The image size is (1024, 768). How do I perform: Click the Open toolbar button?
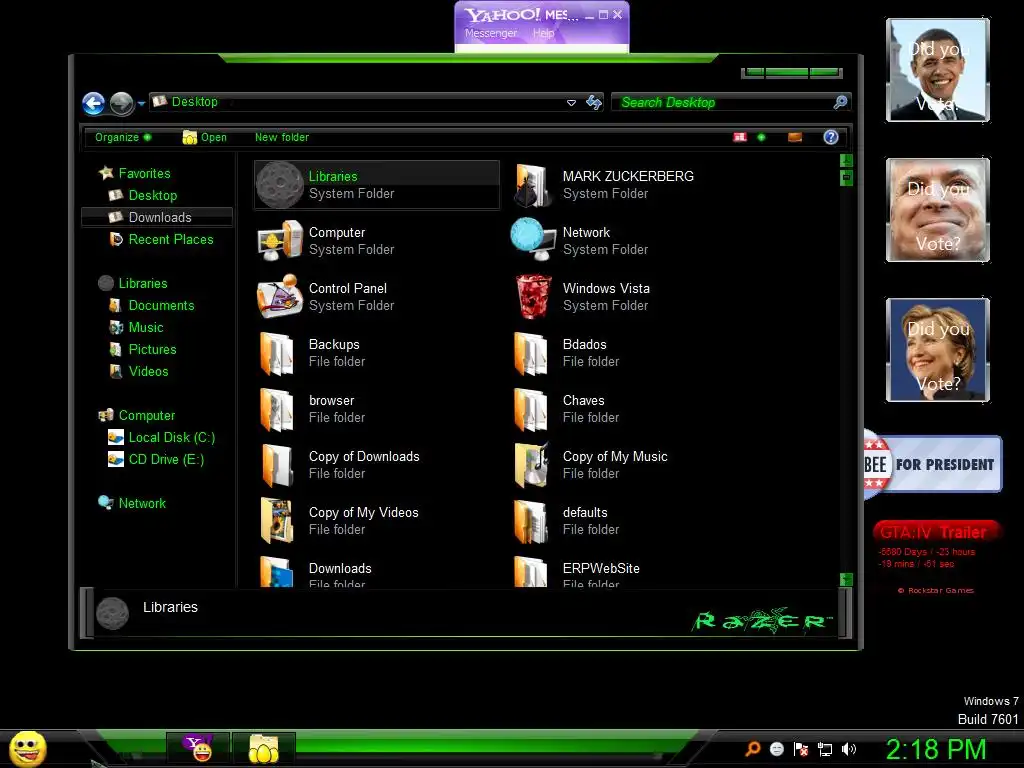point(205,137)
